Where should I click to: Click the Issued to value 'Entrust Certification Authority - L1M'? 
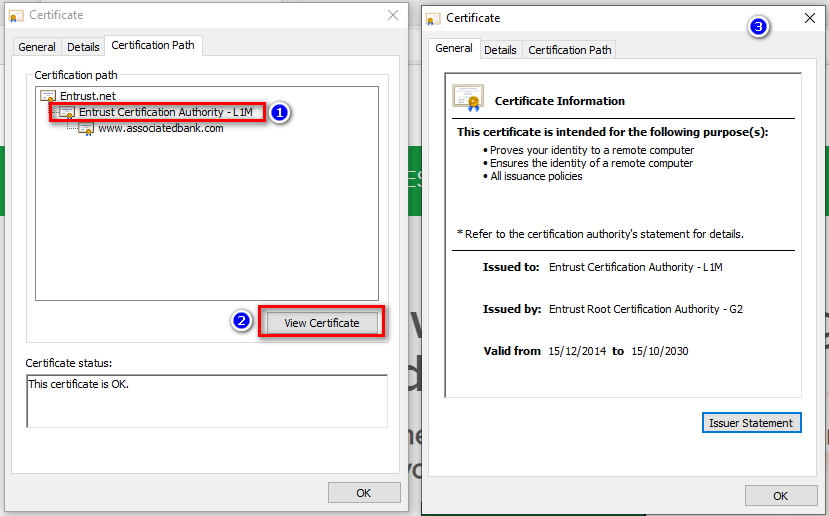tap(635, 267)
